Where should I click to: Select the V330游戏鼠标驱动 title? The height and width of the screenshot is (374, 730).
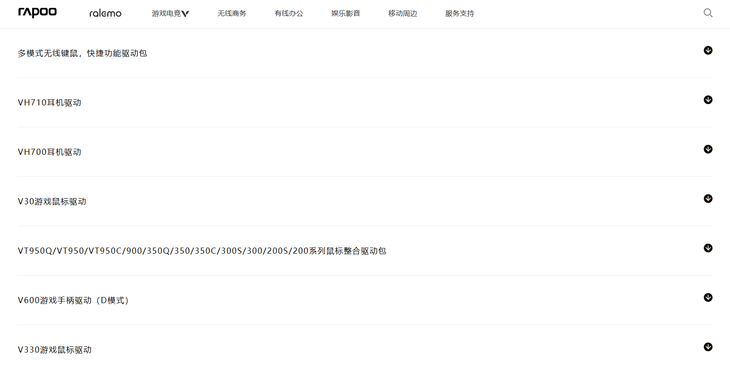click(x=54, y=349)
